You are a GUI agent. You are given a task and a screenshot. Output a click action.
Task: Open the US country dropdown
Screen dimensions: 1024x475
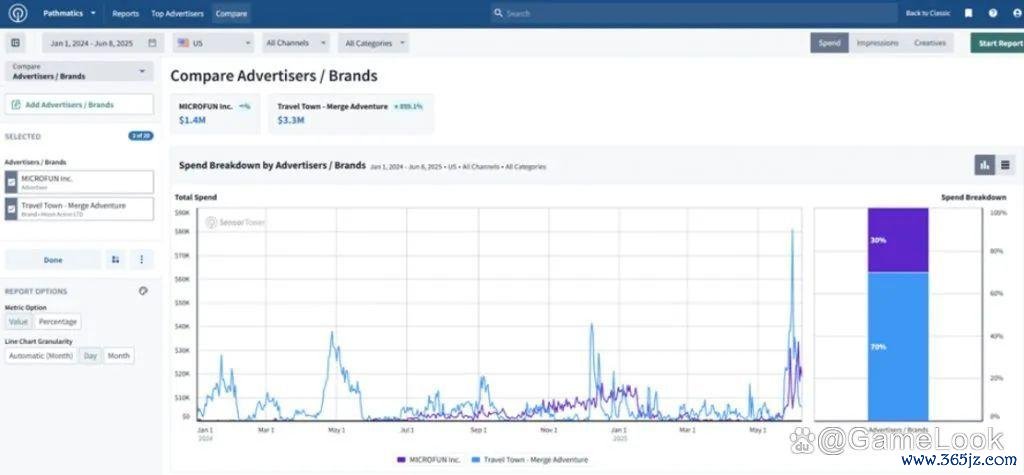pyautogui.click(x=214, y=43)
